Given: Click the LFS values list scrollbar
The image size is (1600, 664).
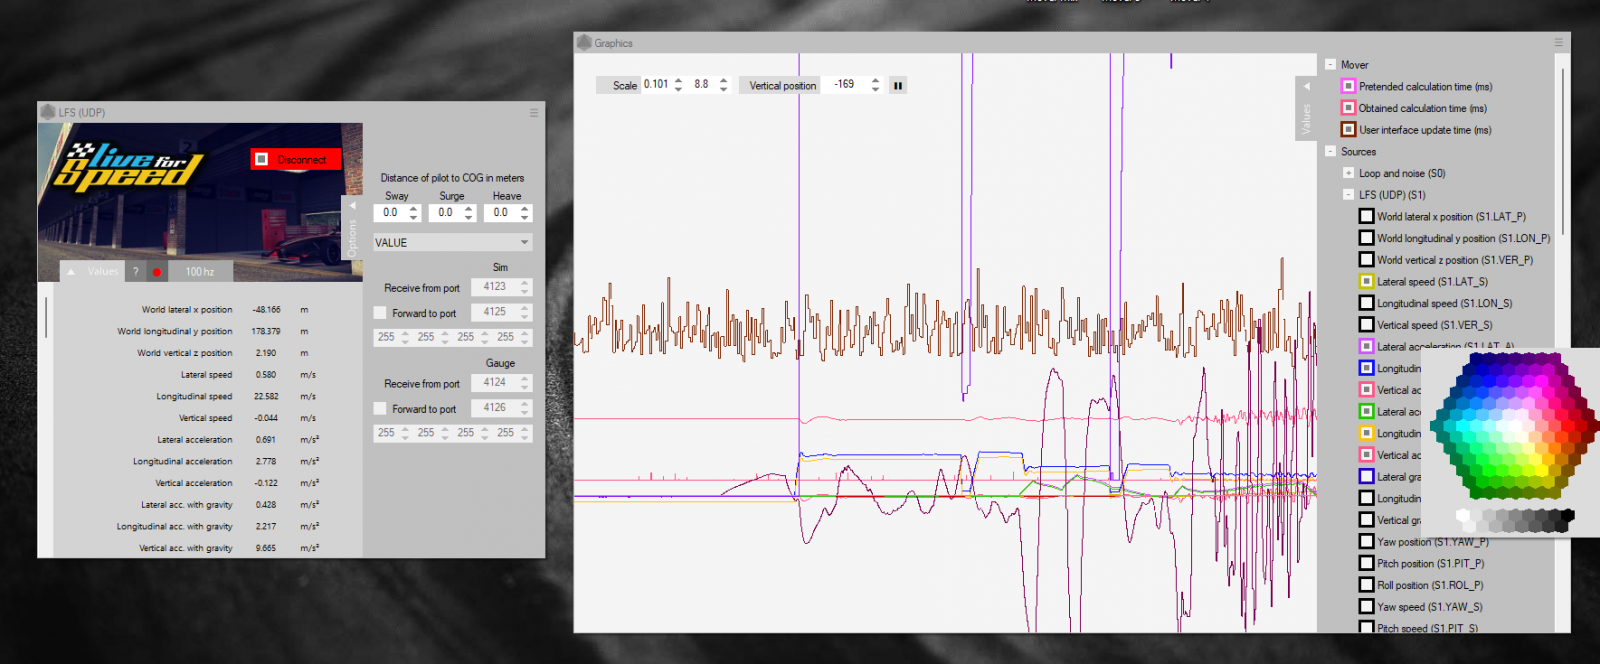Looking at the screenshot, I should coord(46,317).
